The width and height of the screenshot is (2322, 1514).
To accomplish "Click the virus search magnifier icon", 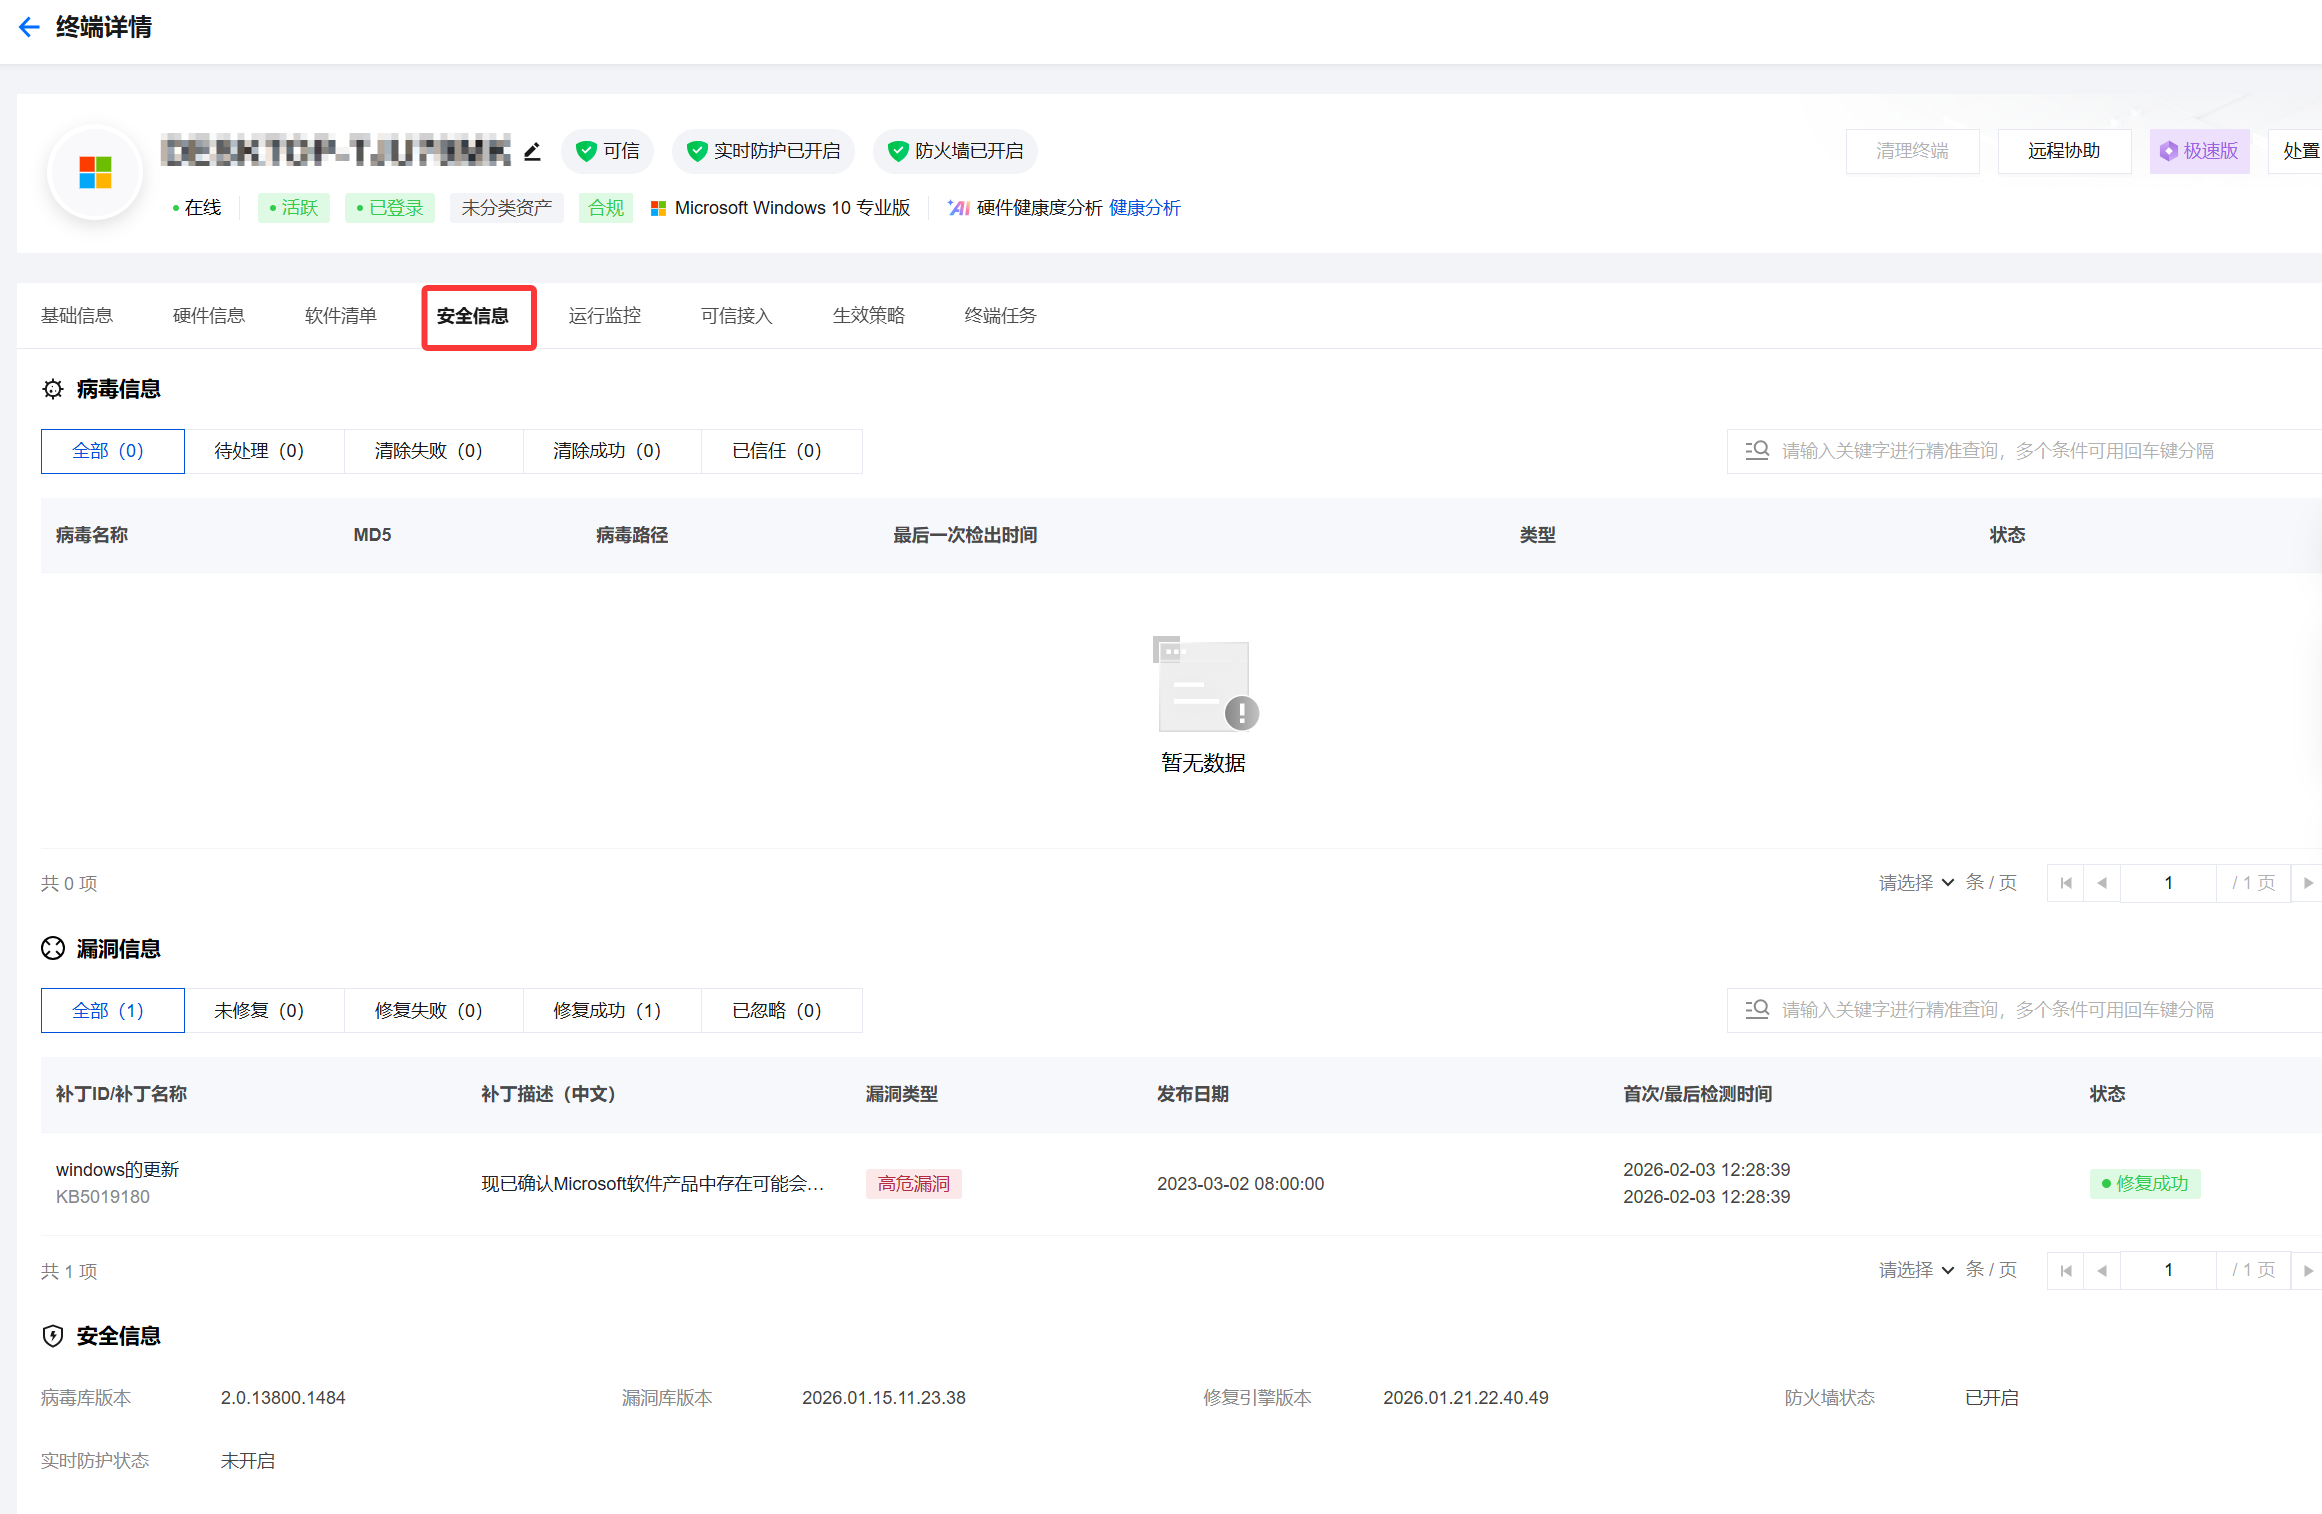I will click(1757, 450).
